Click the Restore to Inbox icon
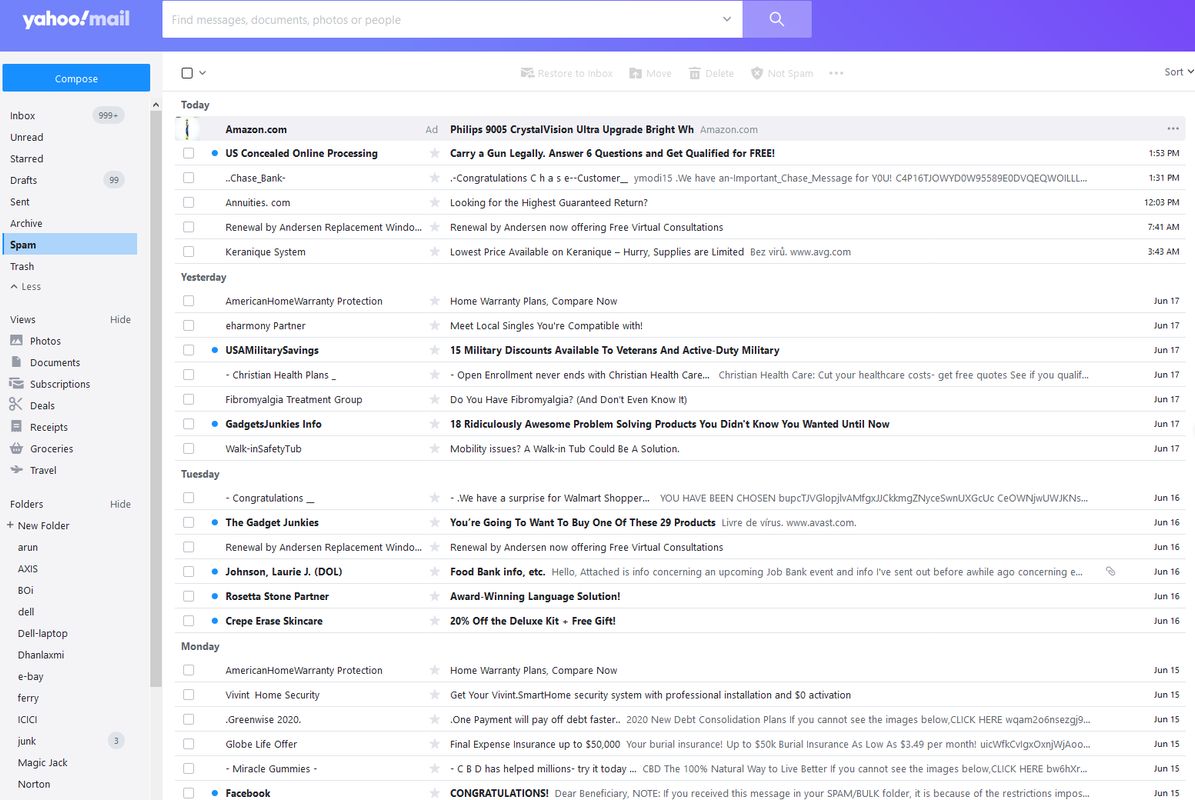Viewport: 1195px width, 800px height. [x=527, y=73]
